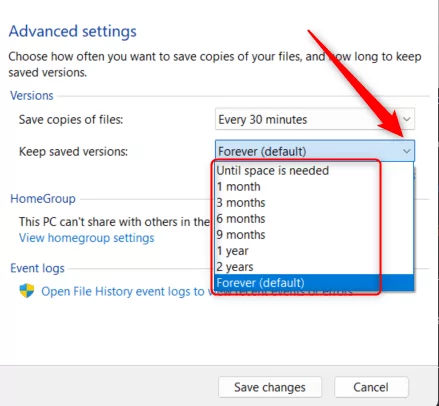Click the Versions section label

pyautogui.click(x=32, y=96)
